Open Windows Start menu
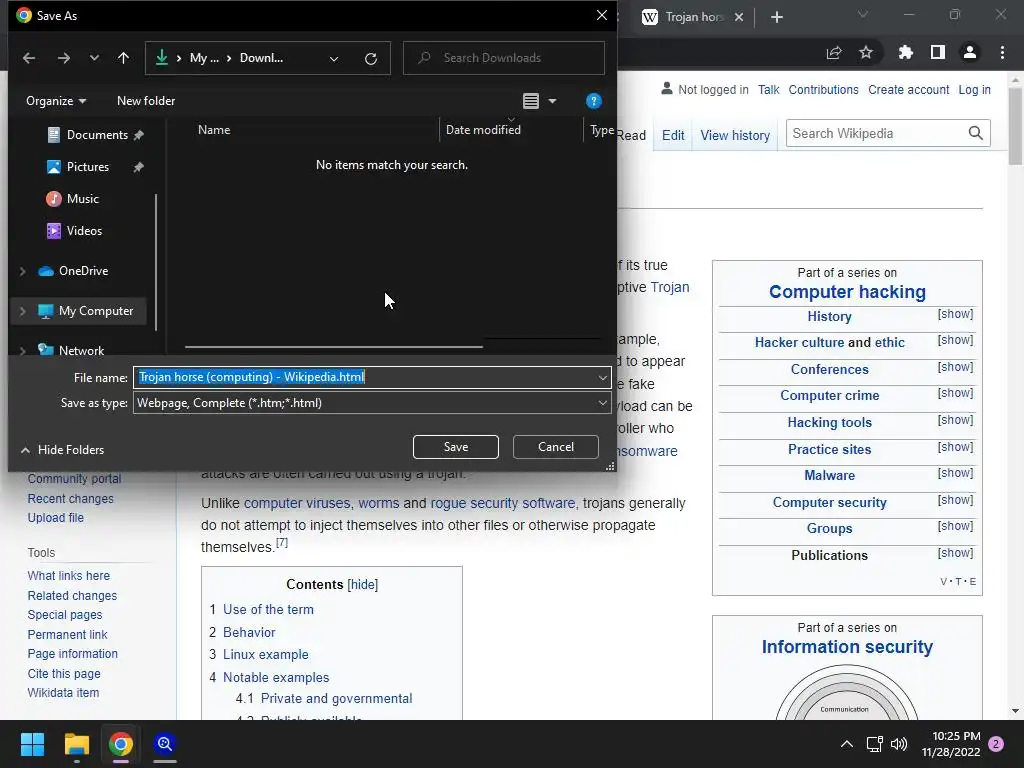Screen dimensions: 1024x768 click(x=32, y=744)
